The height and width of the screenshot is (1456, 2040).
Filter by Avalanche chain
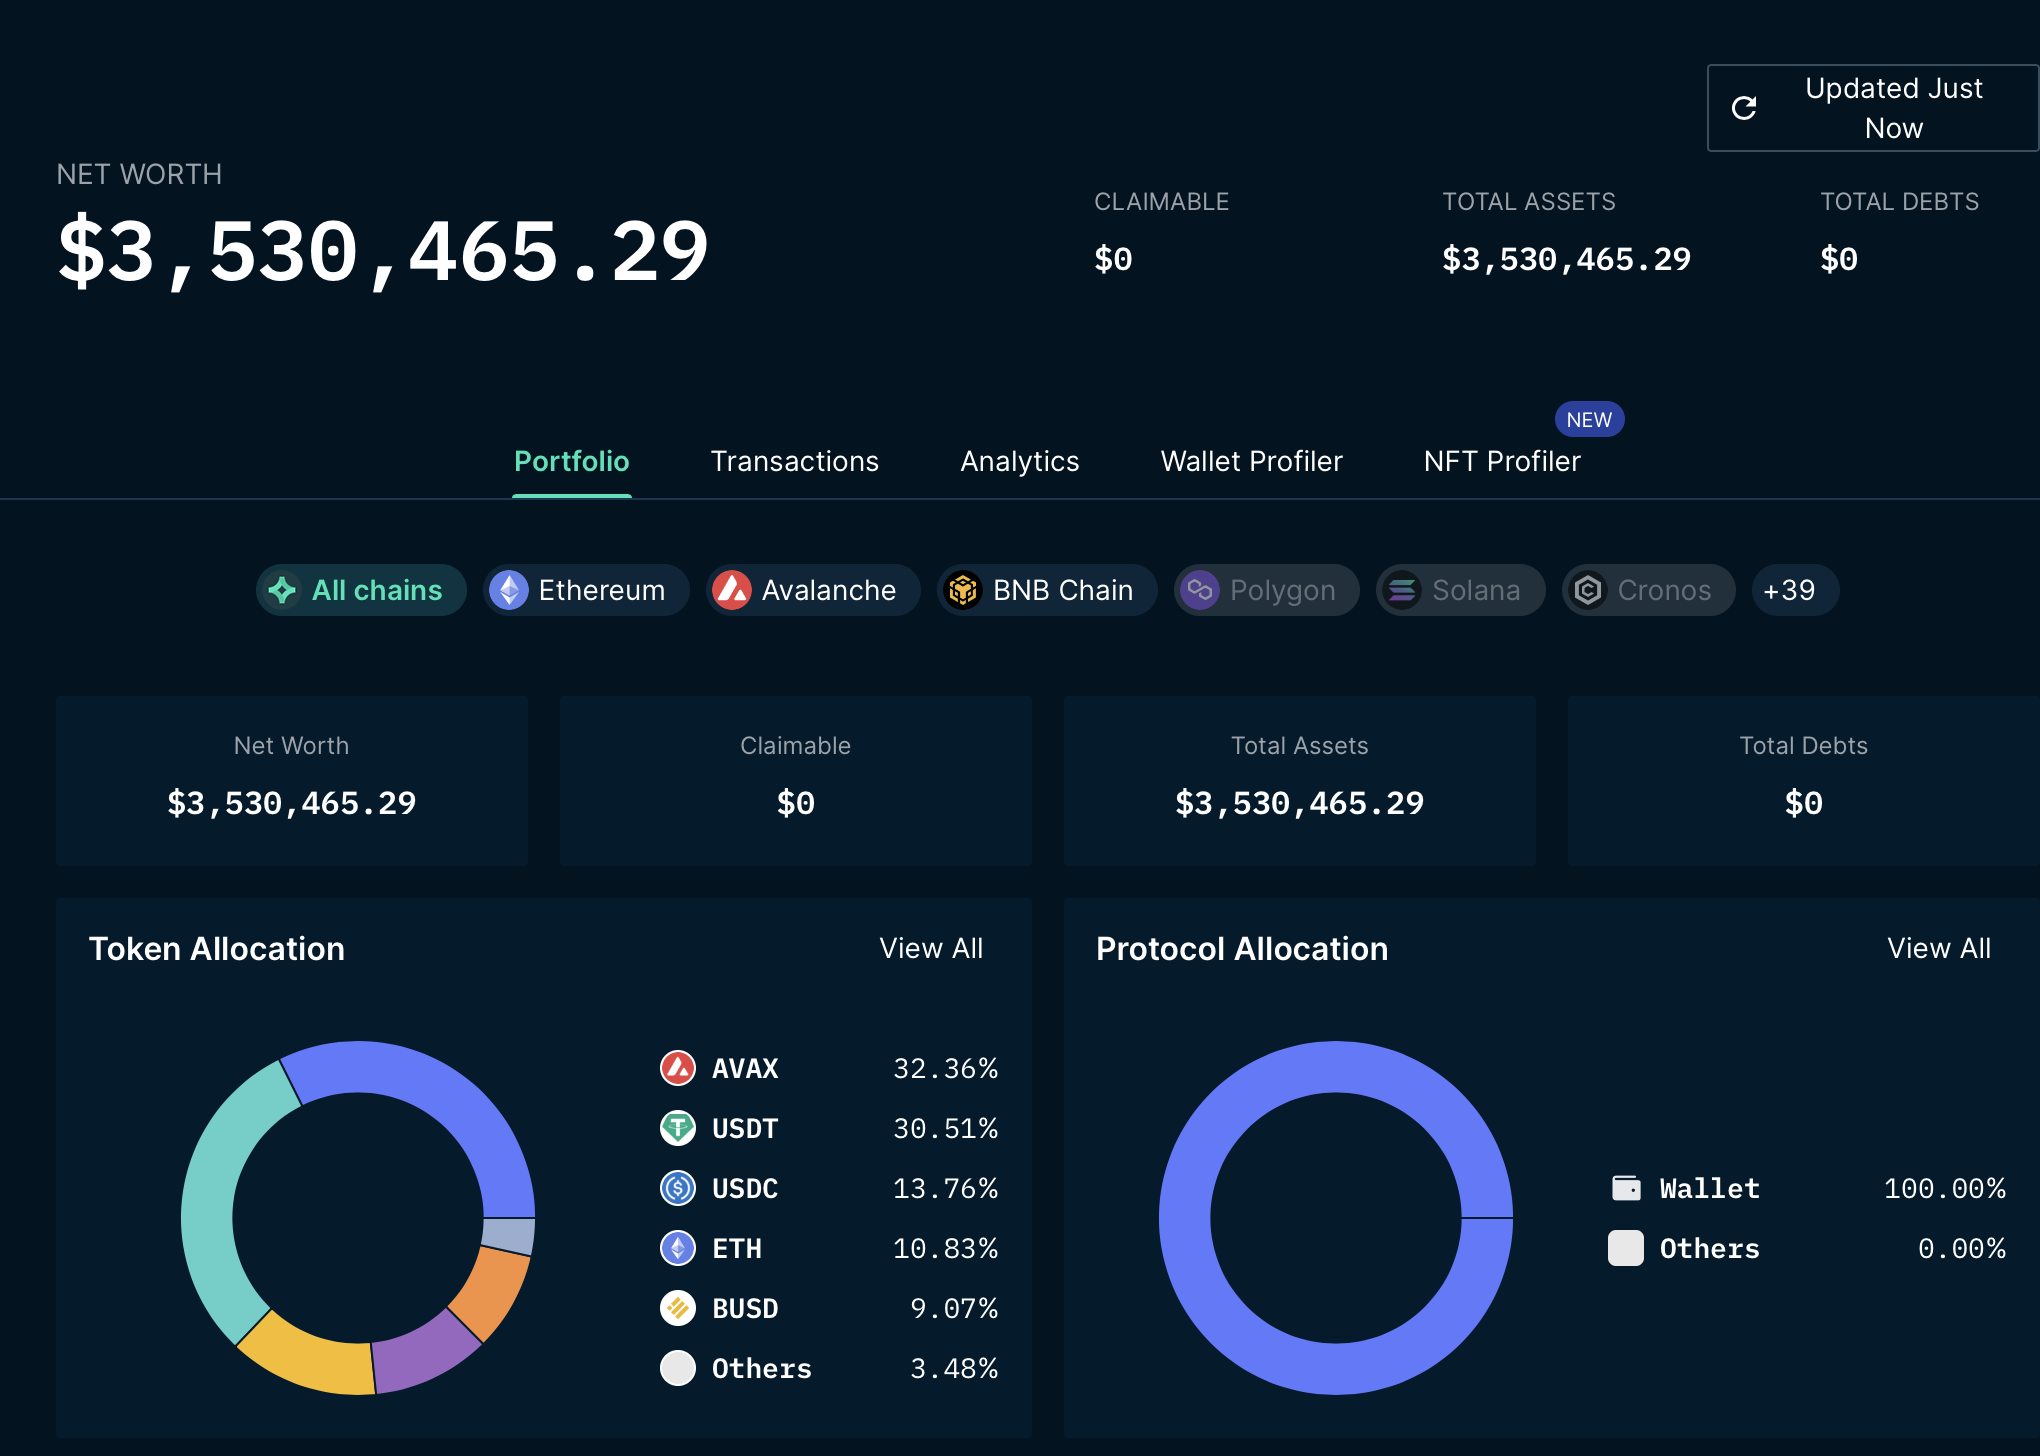[x=812, y=590]
